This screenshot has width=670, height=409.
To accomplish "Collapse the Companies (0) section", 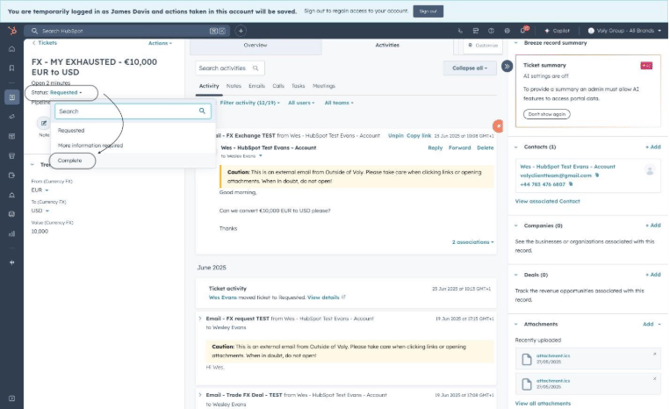I will point(516,225).
